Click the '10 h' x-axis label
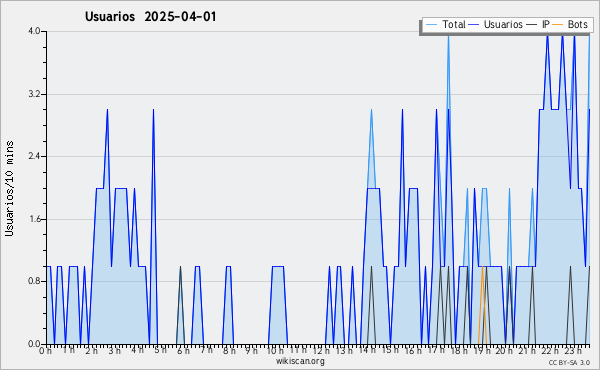 (275, 350)
